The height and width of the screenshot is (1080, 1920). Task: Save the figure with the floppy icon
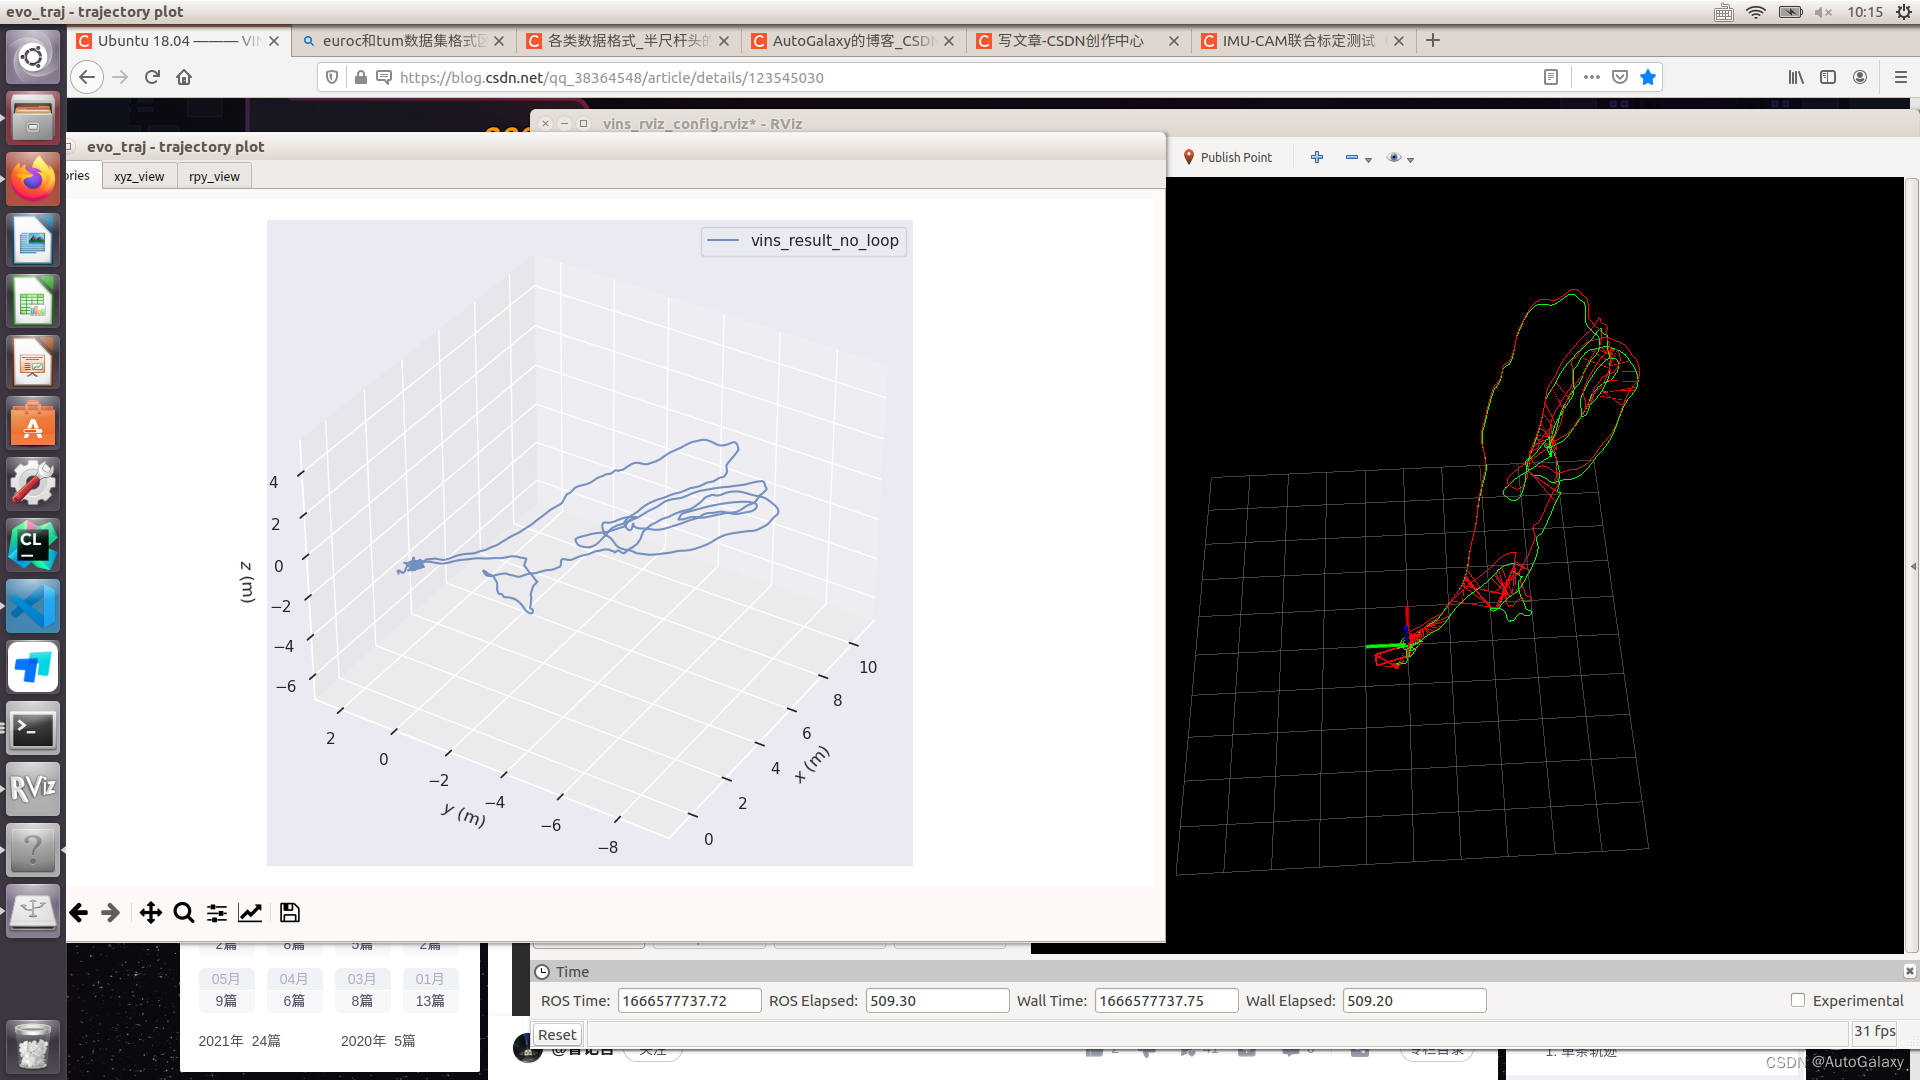pos(290,913)
